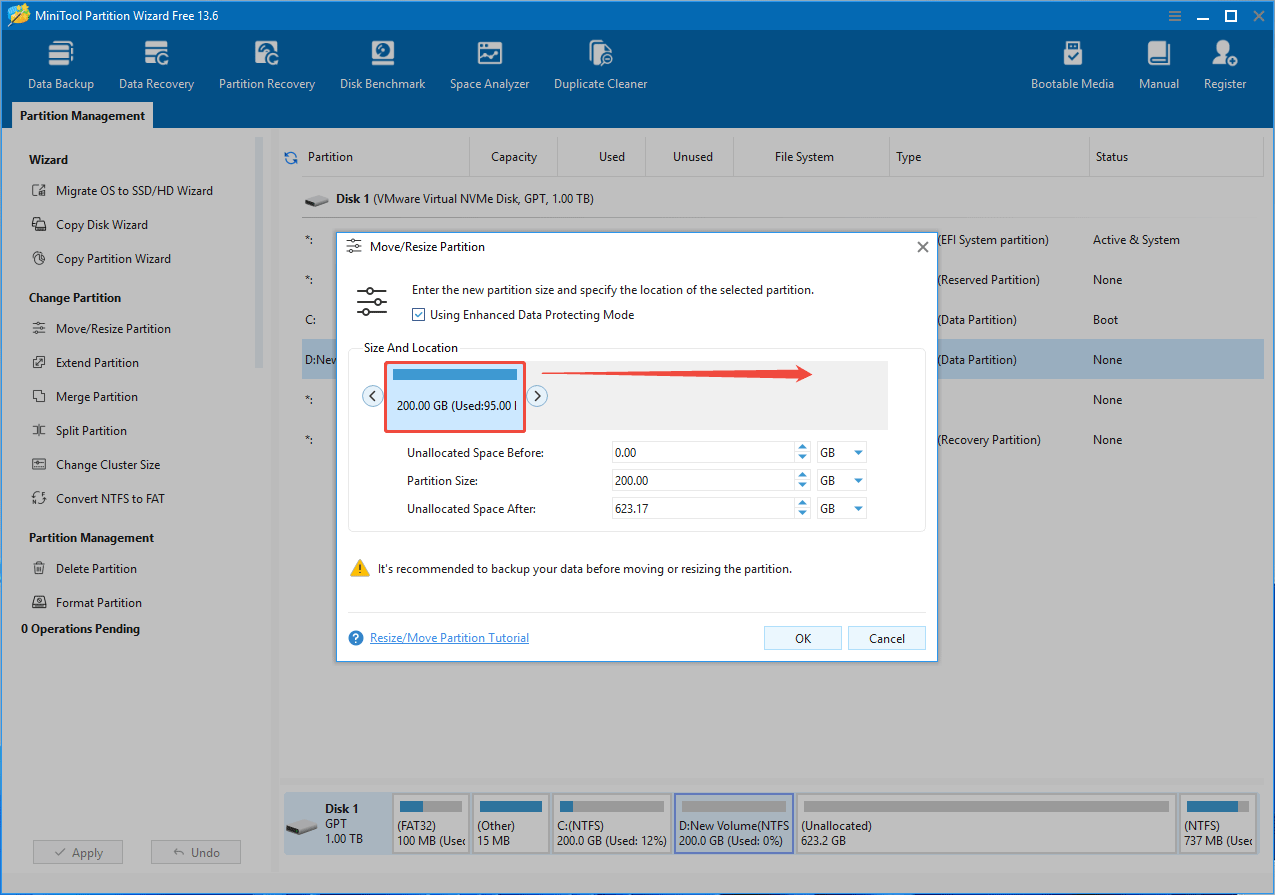Cancel the Move/Resize dialog
This screenshot has height=895, width=1275.
click(x=887, y=638)
